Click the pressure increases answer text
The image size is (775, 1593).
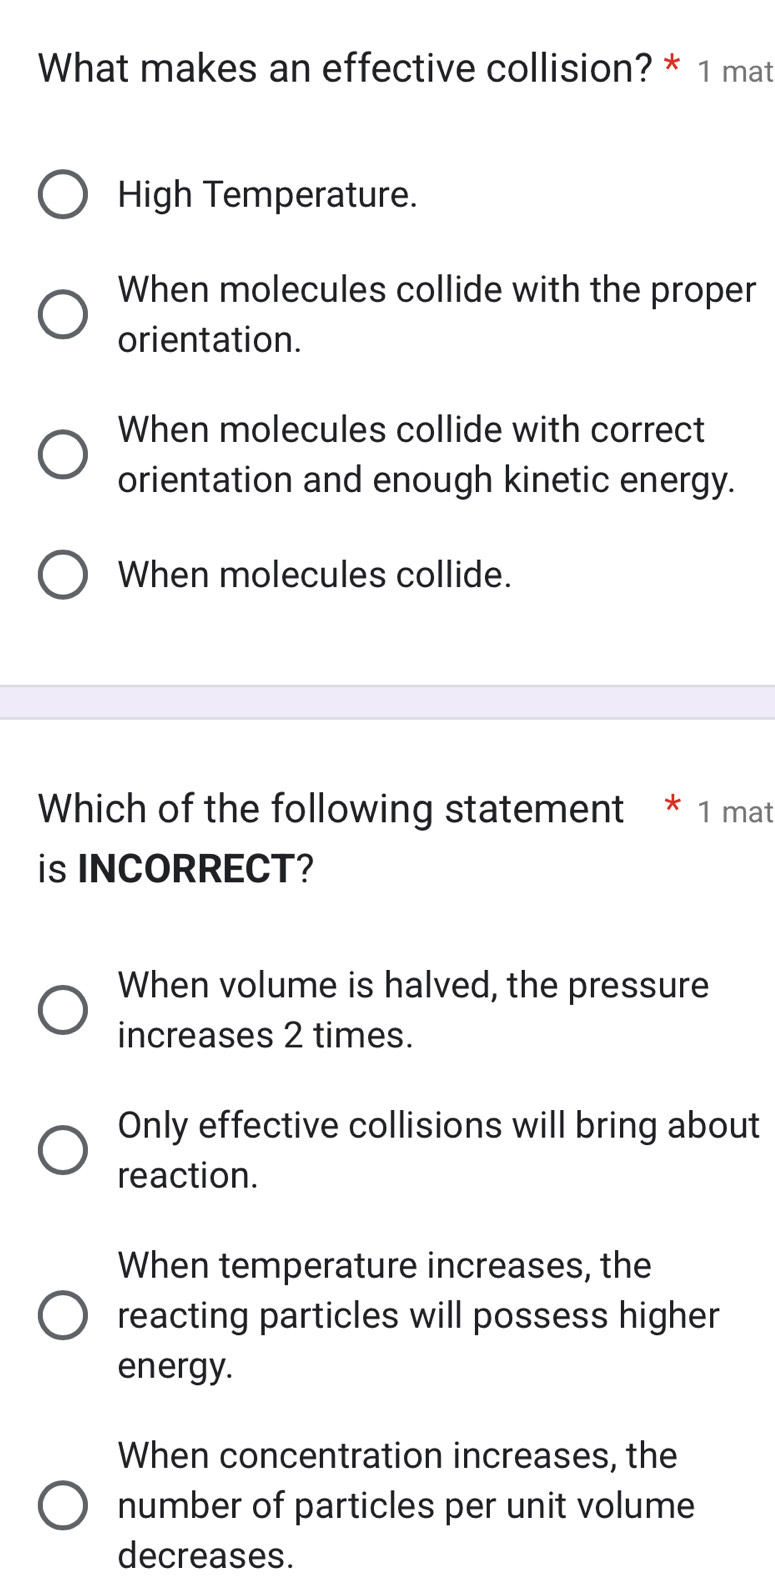pyautogui.click(x=410, y=1010)
